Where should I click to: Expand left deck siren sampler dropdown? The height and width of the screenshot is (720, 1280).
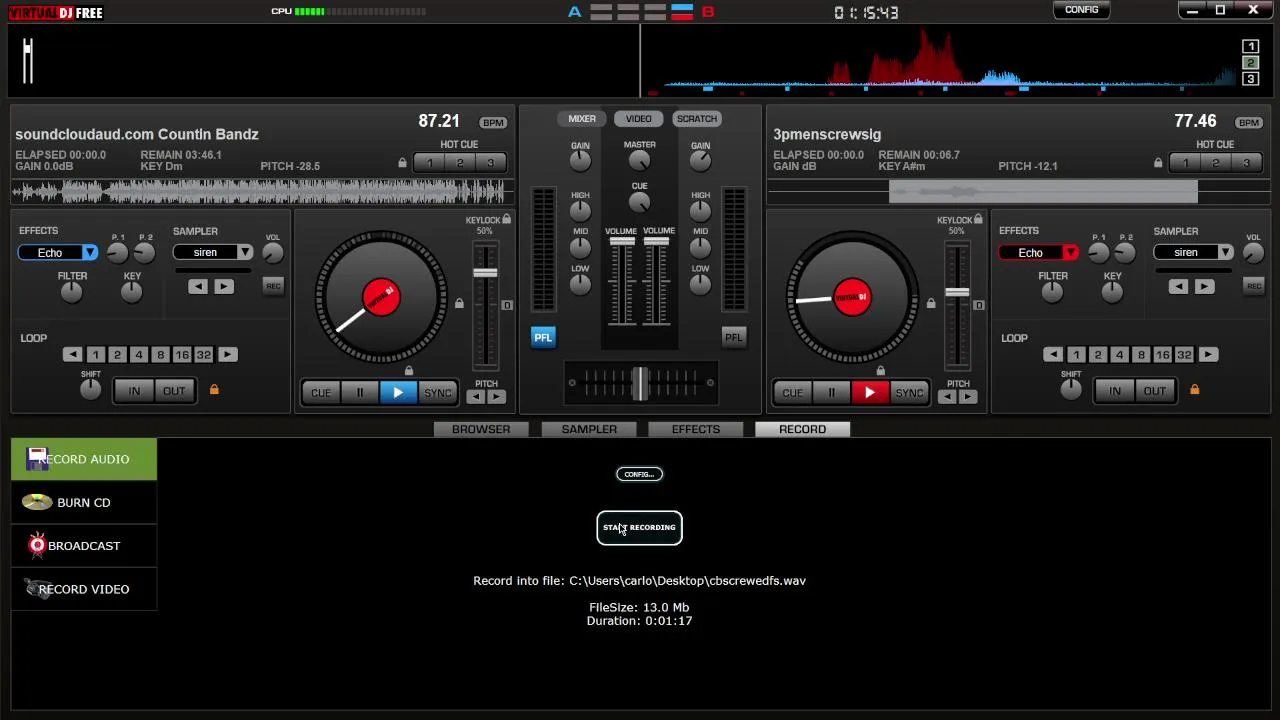[245, 253]
